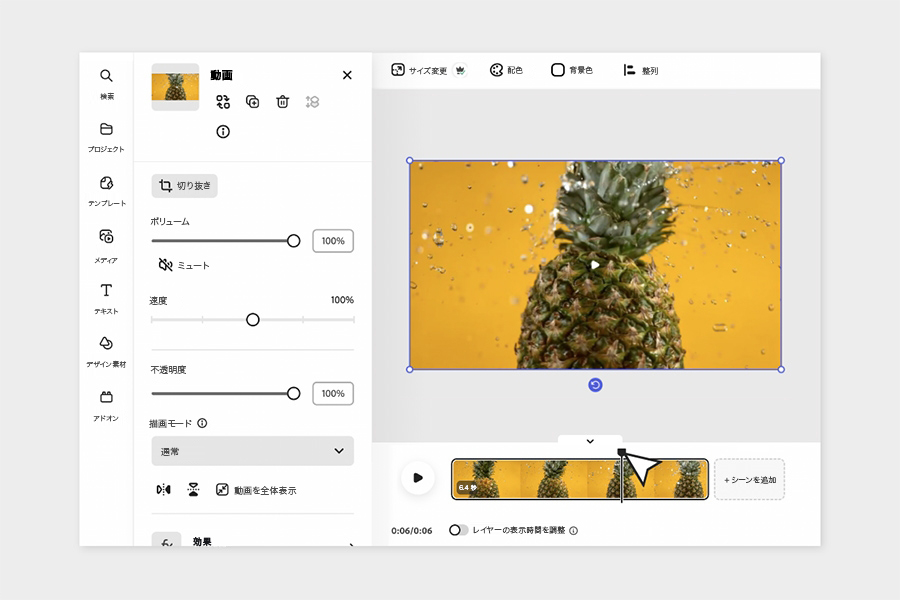
Task: Open the デザイン素材 sidebar item
Action: [106, 352]
